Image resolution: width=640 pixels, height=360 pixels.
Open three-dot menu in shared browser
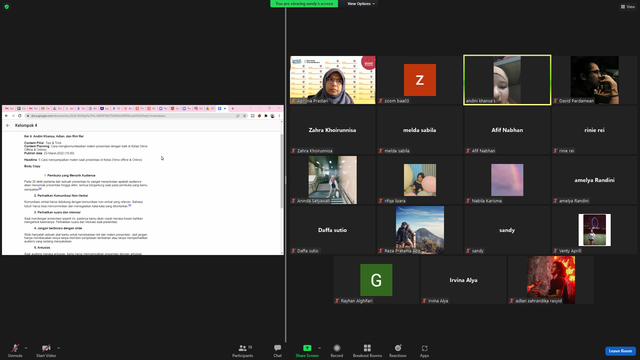point(279,116)
